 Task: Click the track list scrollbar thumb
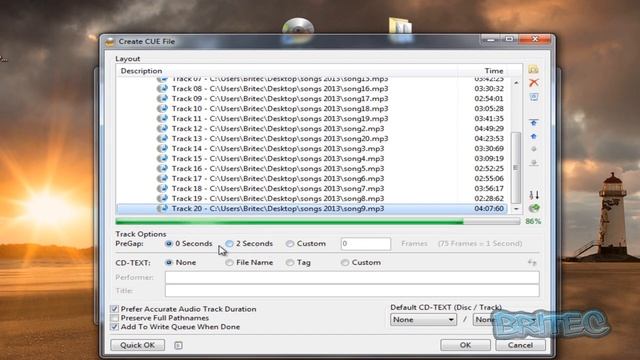(516, 167)
